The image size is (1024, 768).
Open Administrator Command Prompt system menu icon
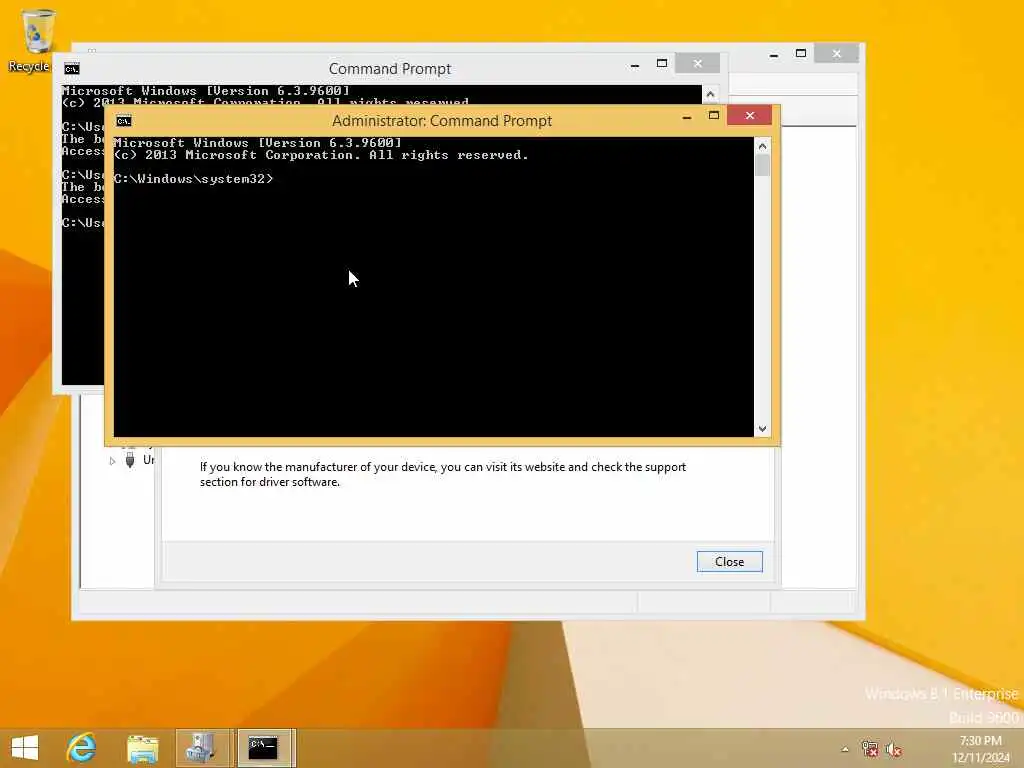[123, 121]
